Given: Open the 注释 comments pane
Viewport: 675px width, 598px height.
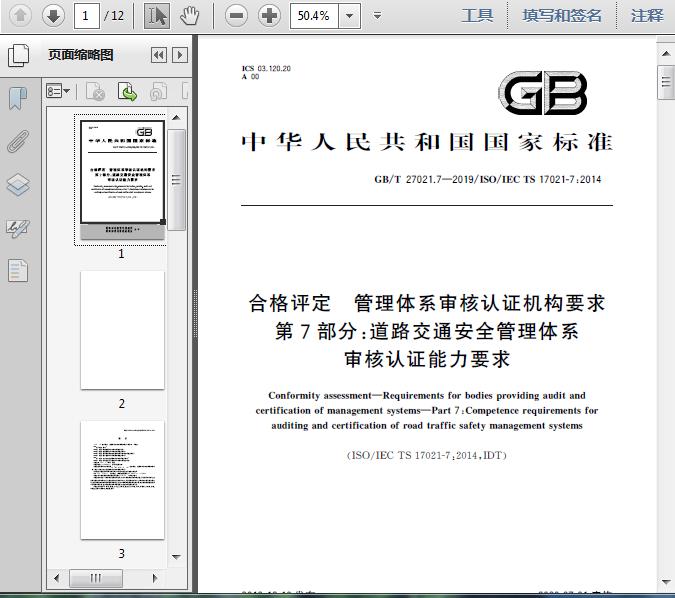Looking at the screenshot, I should 647,16.
